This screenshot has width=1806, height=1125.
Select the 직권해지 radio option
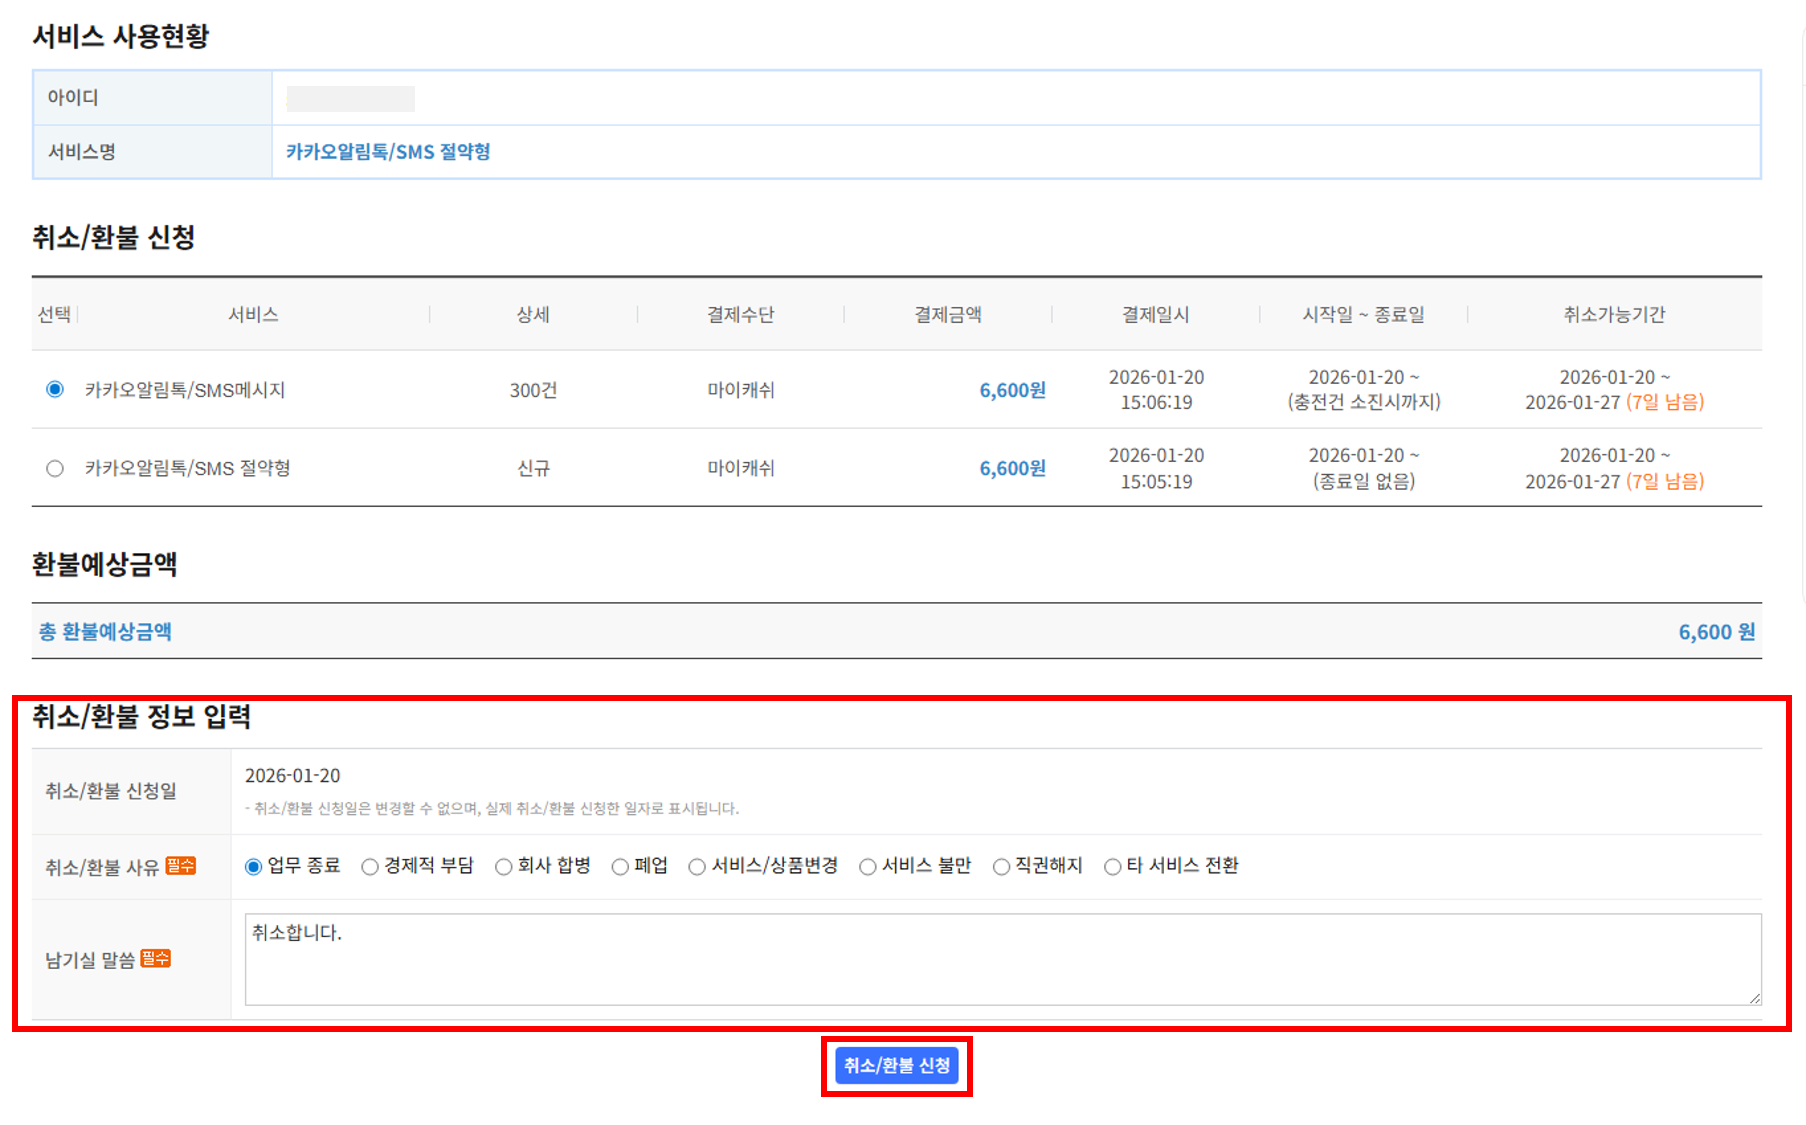tap(1001, 866)
